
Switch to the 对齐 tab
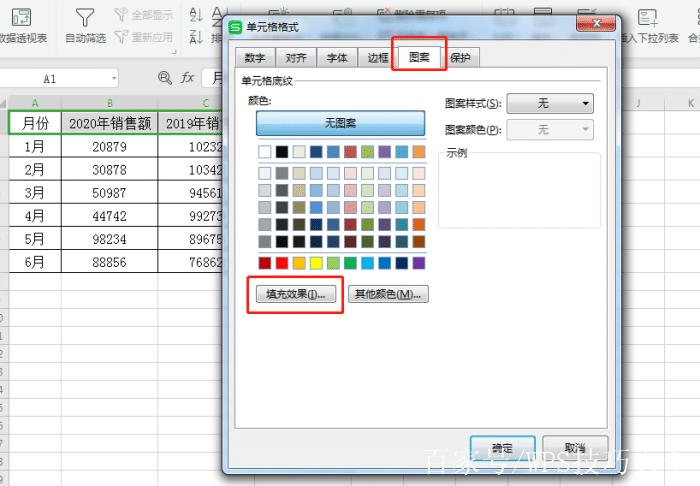coord(296,58)
